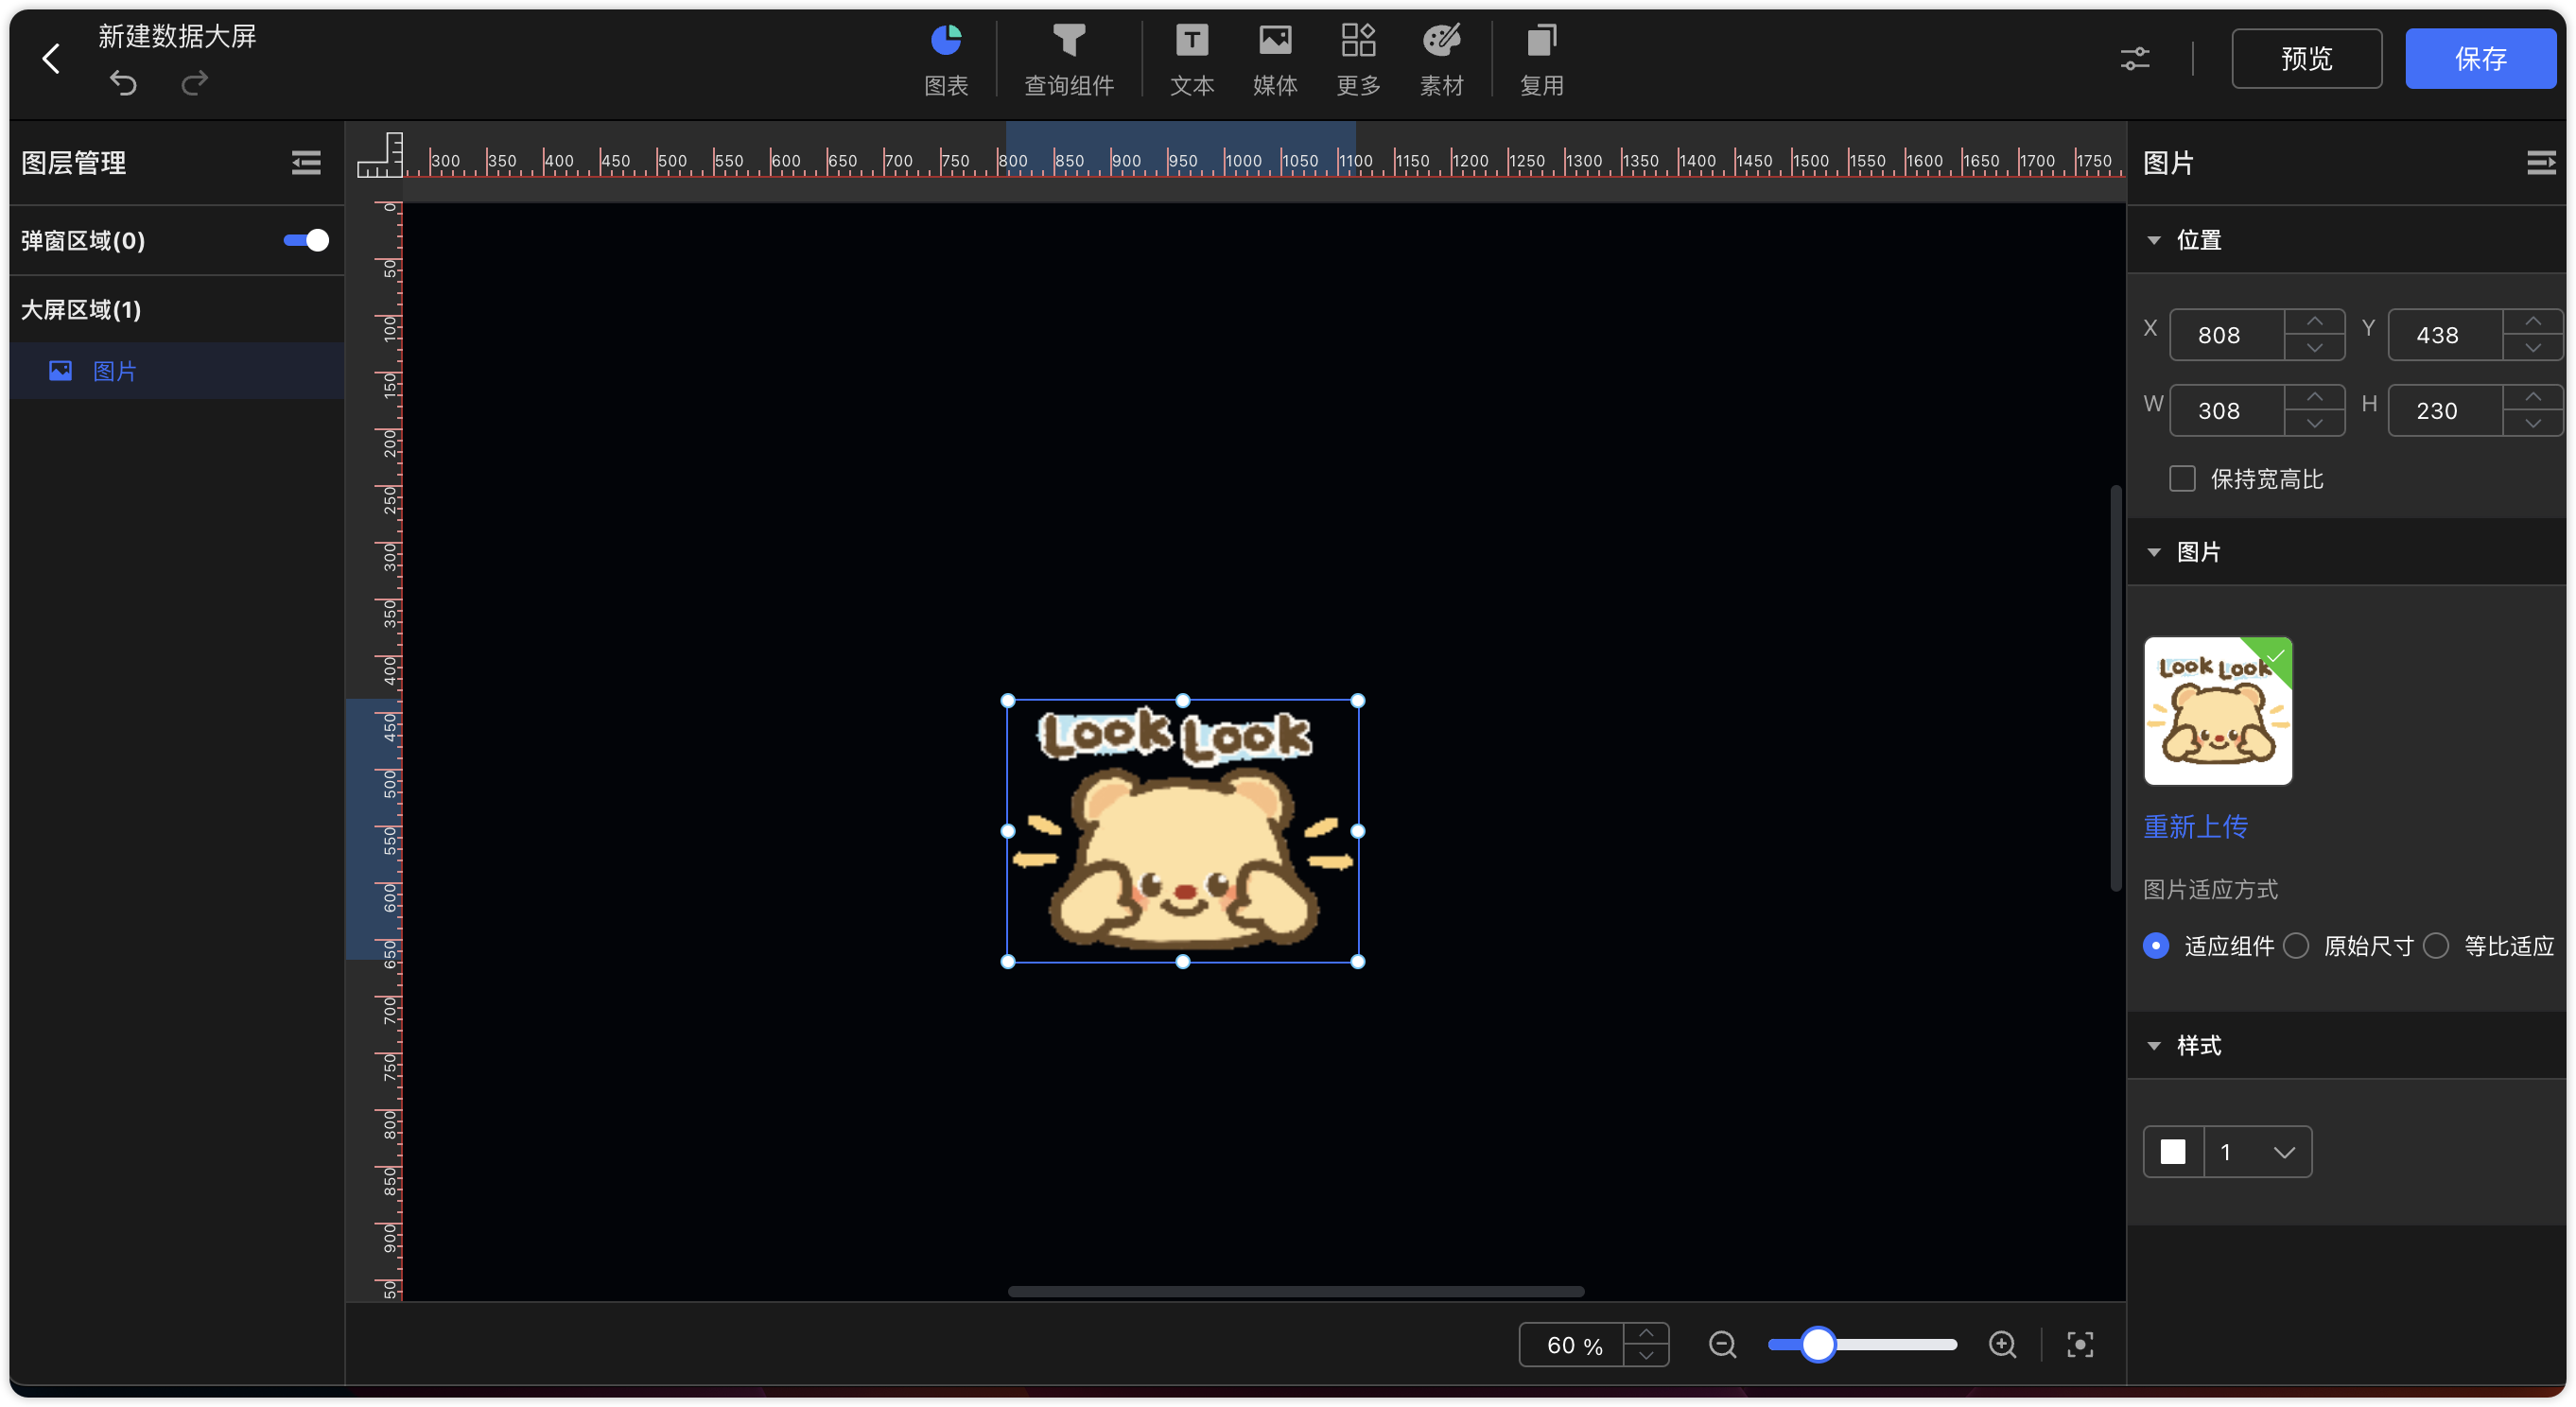Open the 更多 components menu
This screenshot has width=2576, height=1407.
pyautogui.click(x=1358, y=61)
